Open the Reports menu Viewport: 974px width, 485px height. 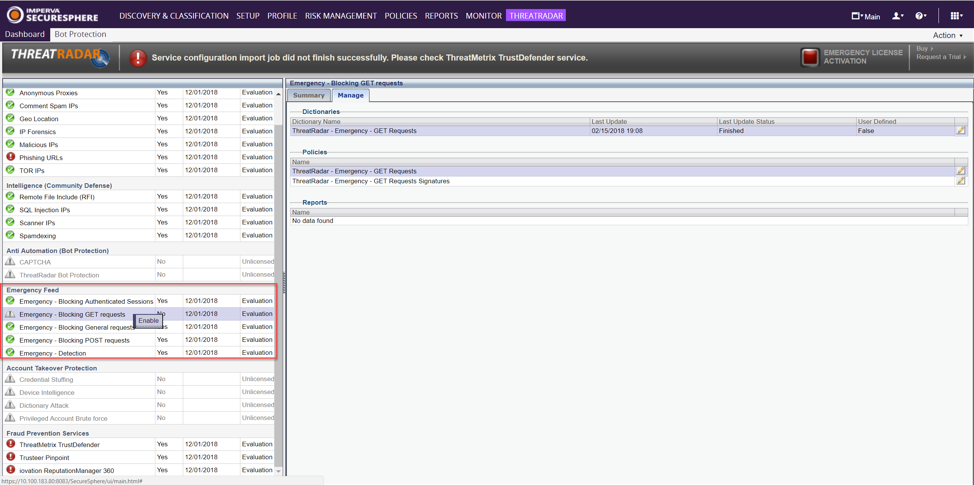(x=442, y=16)
